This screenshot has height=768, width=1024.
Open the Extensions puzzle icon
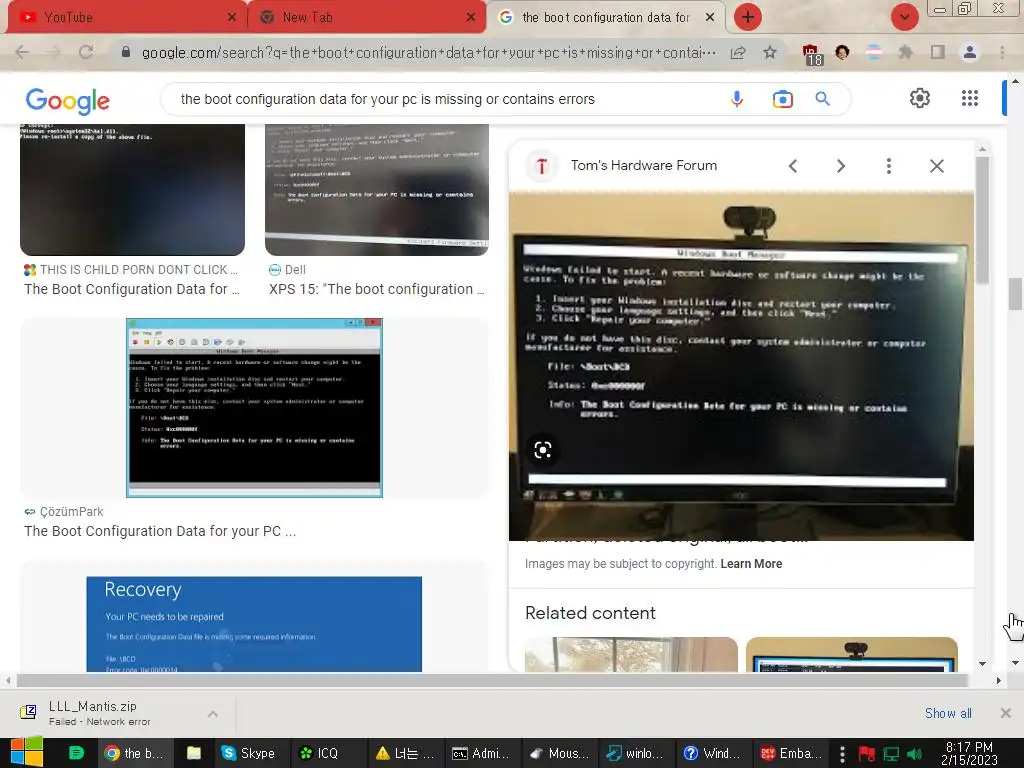pos(905,52)
